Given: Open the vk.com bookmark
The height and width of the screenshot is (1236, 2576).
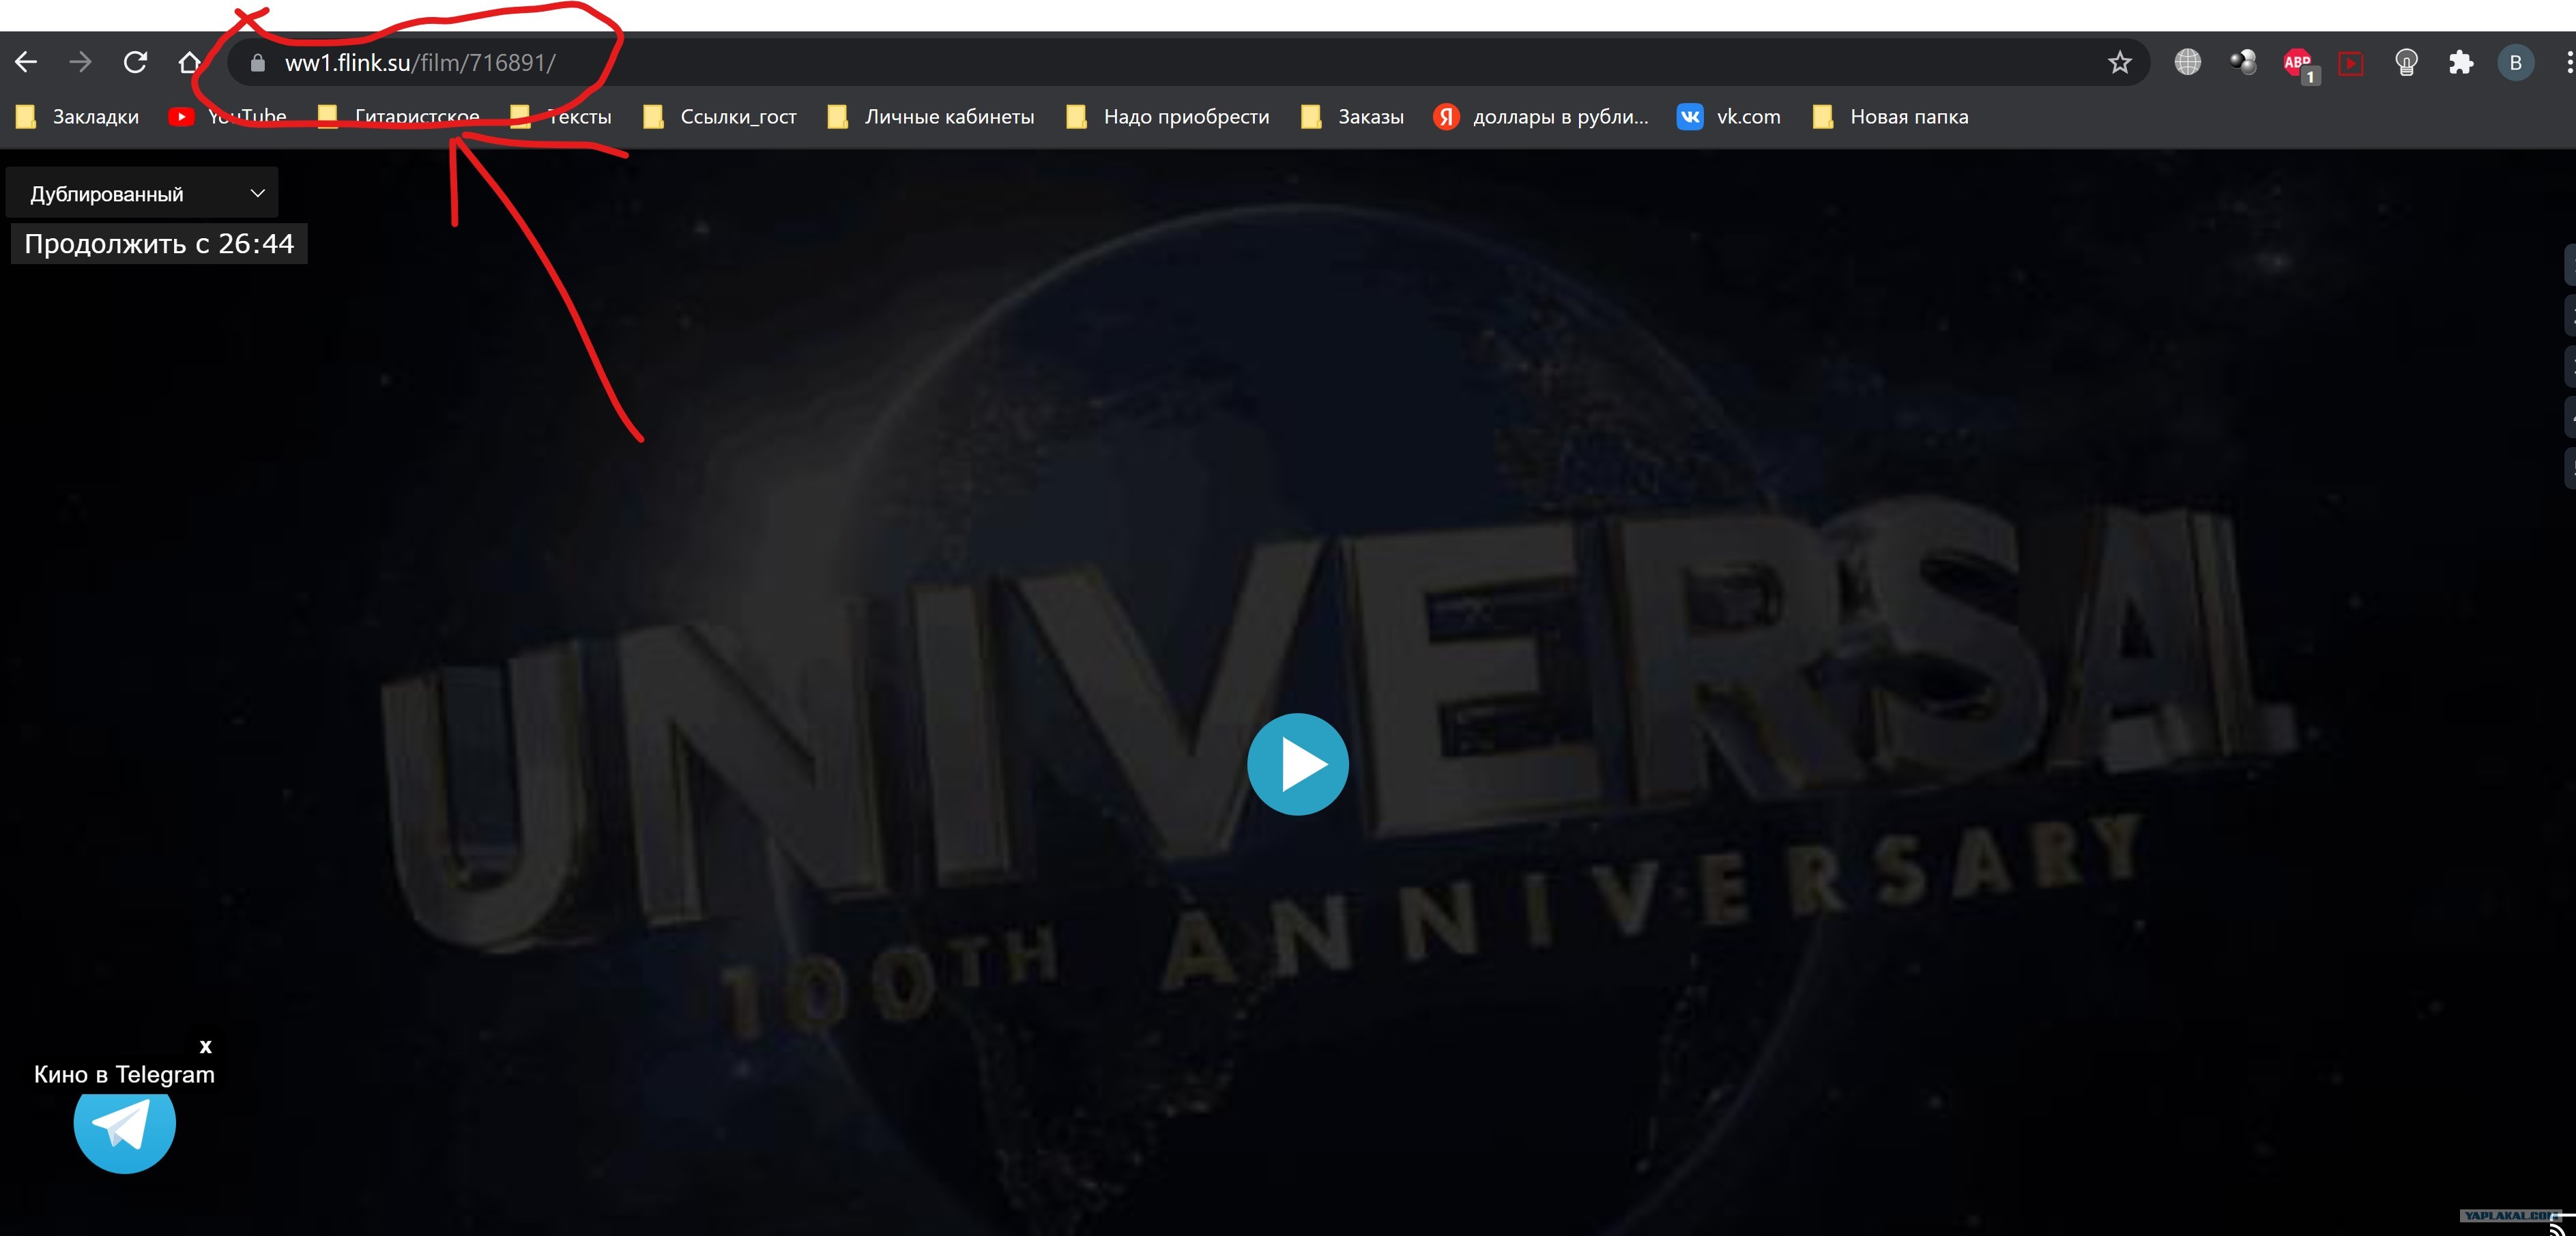Looking at the screenshot, I should pos(1729,117).
